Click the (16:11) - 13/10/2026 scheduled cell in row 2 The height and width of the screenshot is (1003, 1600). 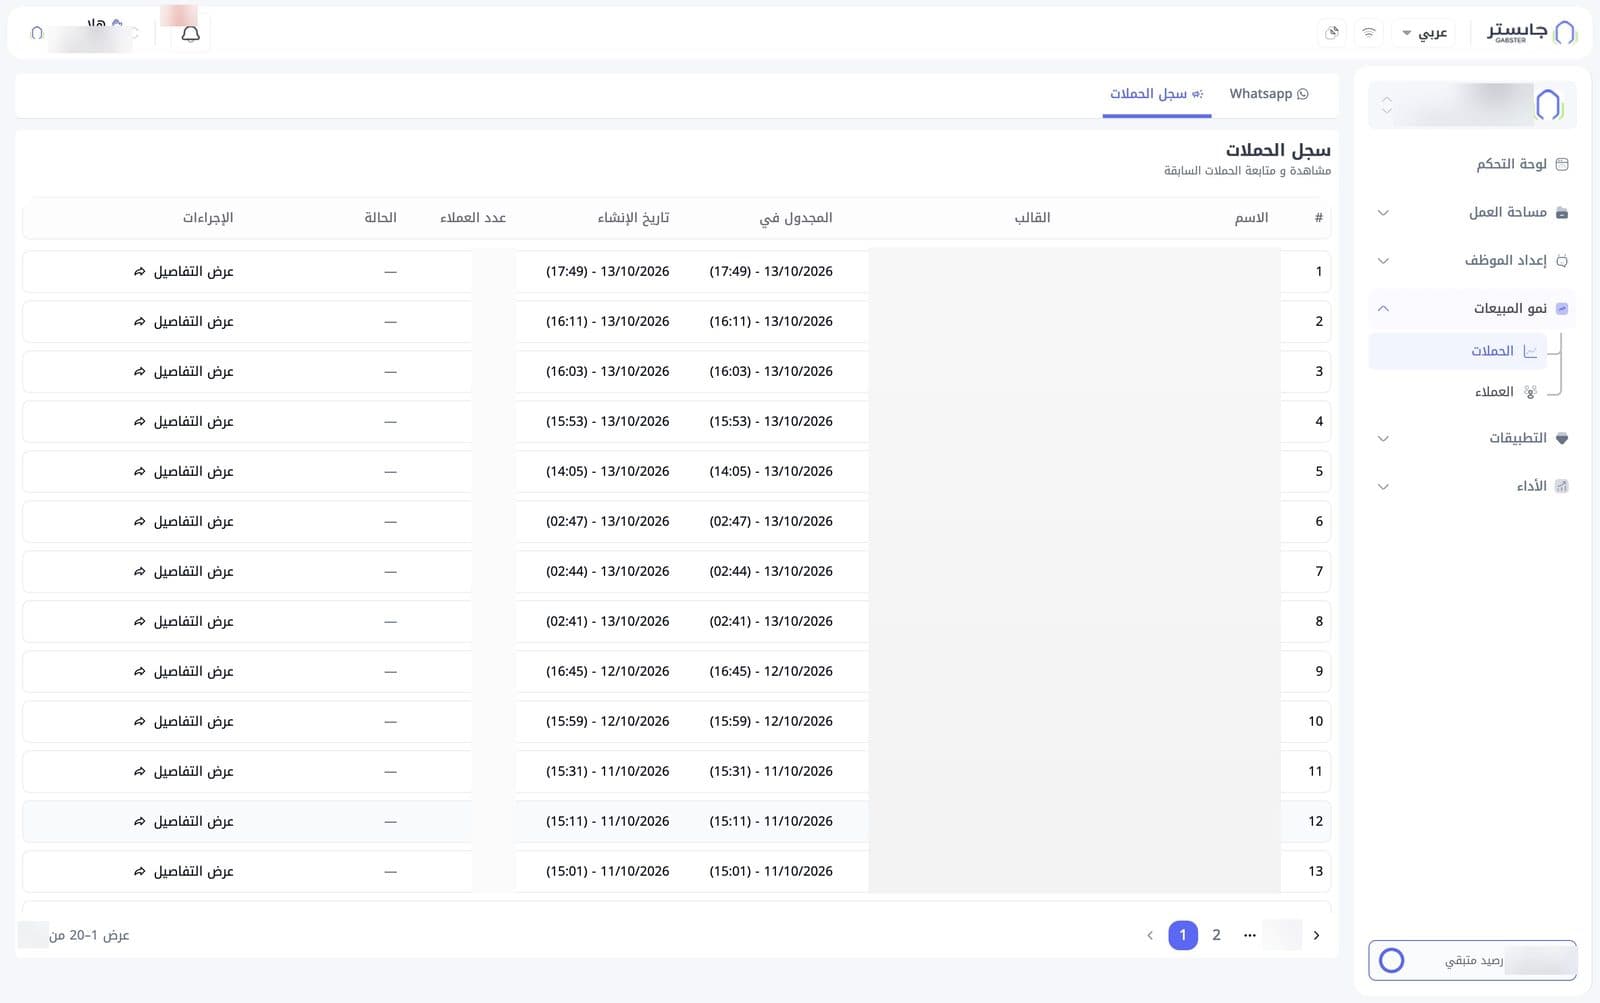pos(771,321)
